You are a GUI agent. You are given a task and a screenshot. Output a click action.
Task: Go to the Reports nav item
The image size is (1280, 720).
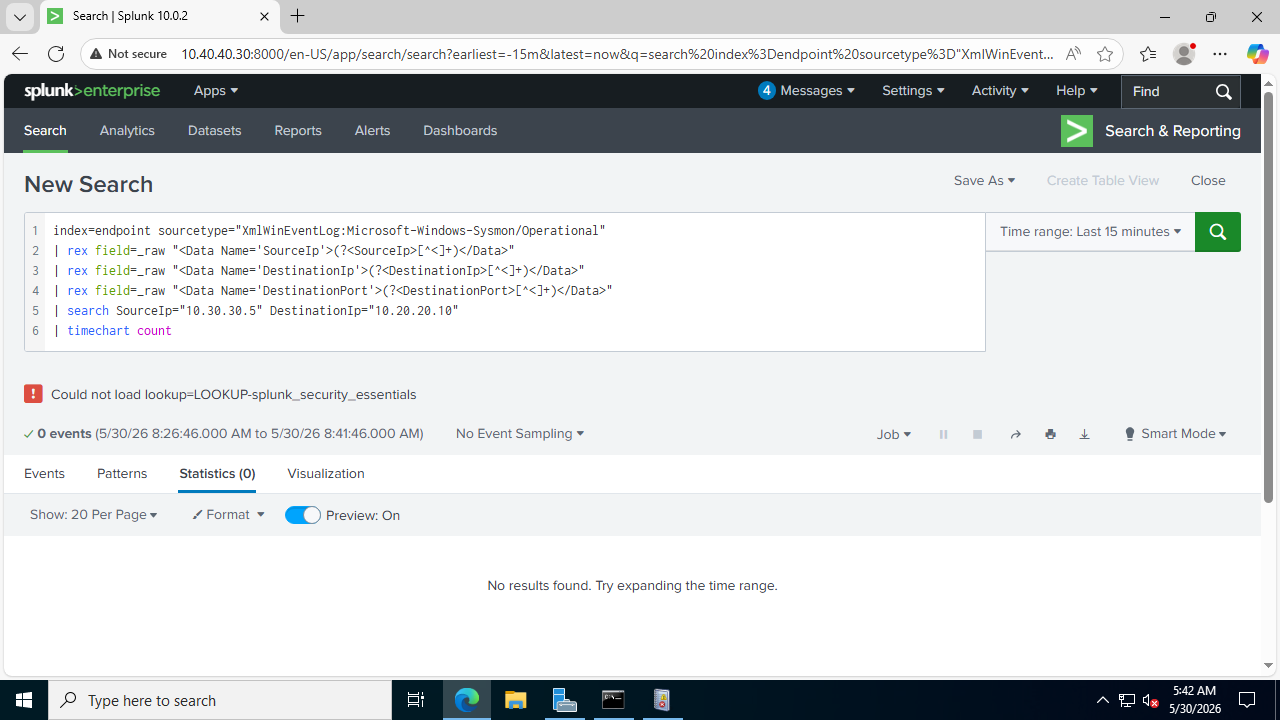tap(298, 131)
